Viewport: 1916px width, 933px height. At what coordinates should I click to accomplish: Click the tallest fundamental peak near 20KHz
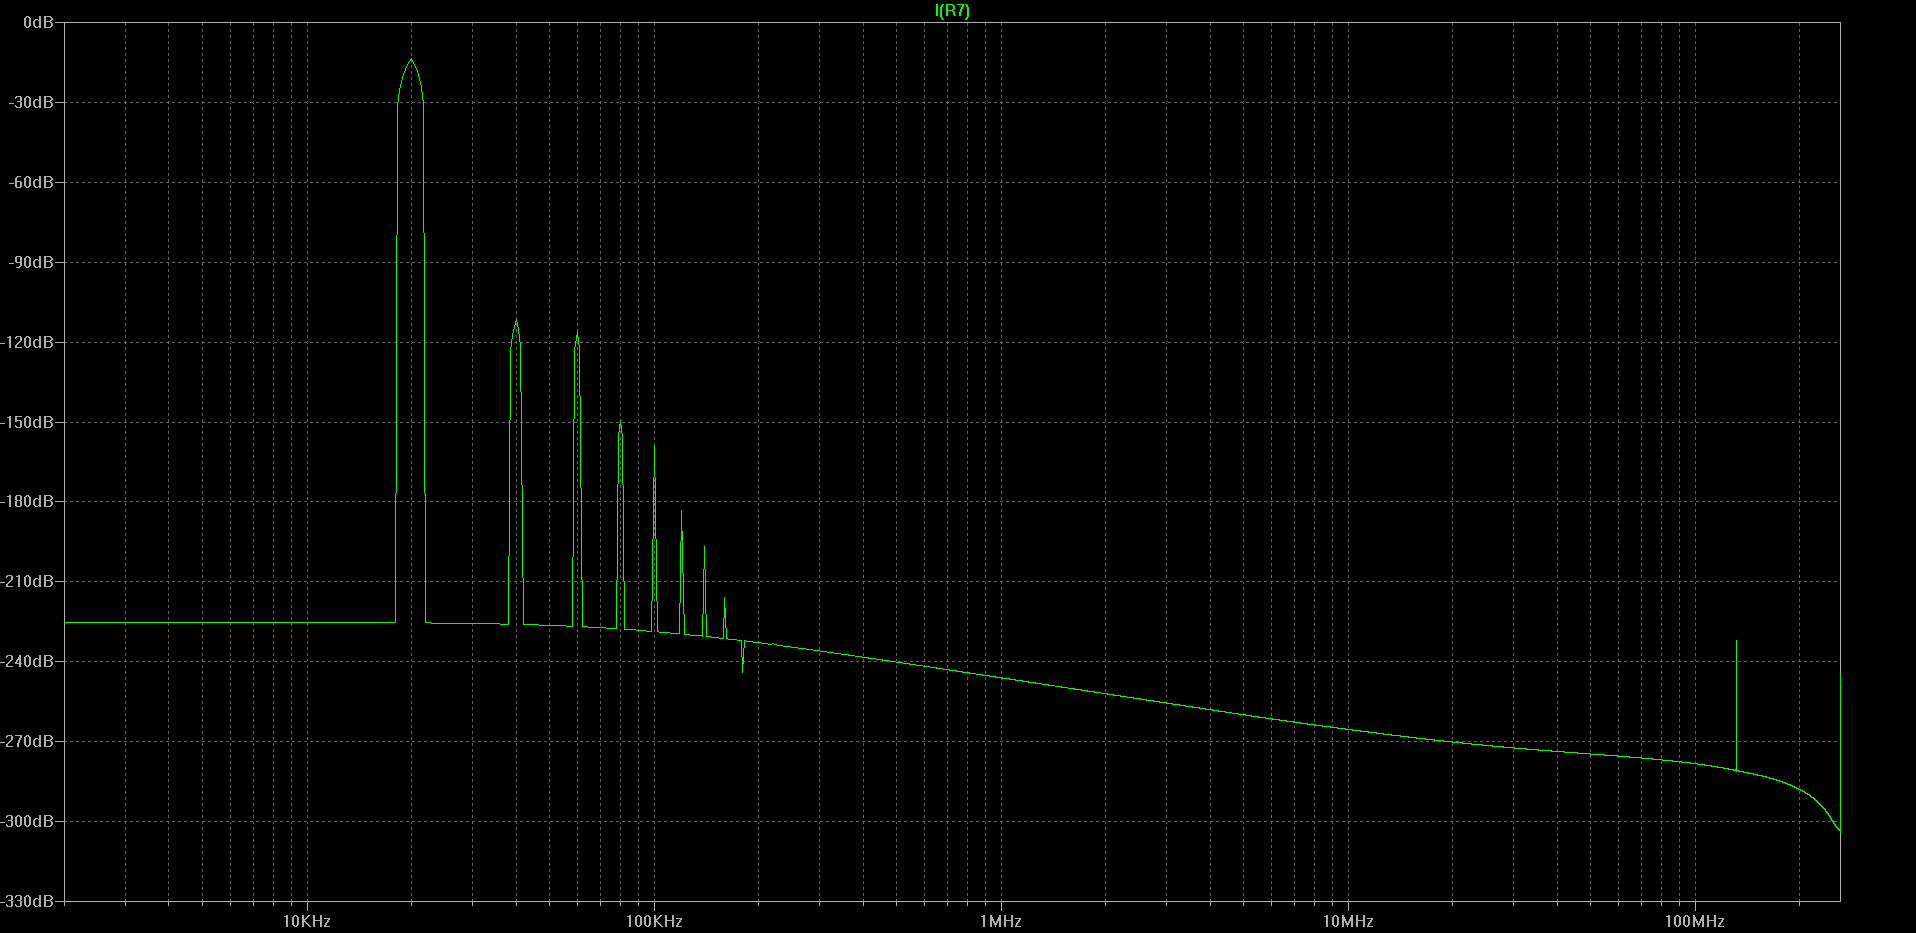click(x=410, y=60)
